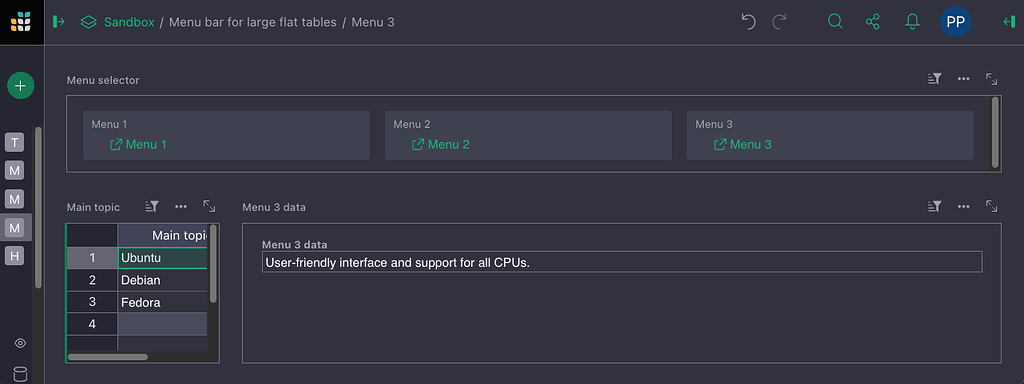Click the redo arrow icon

(779, 22)
